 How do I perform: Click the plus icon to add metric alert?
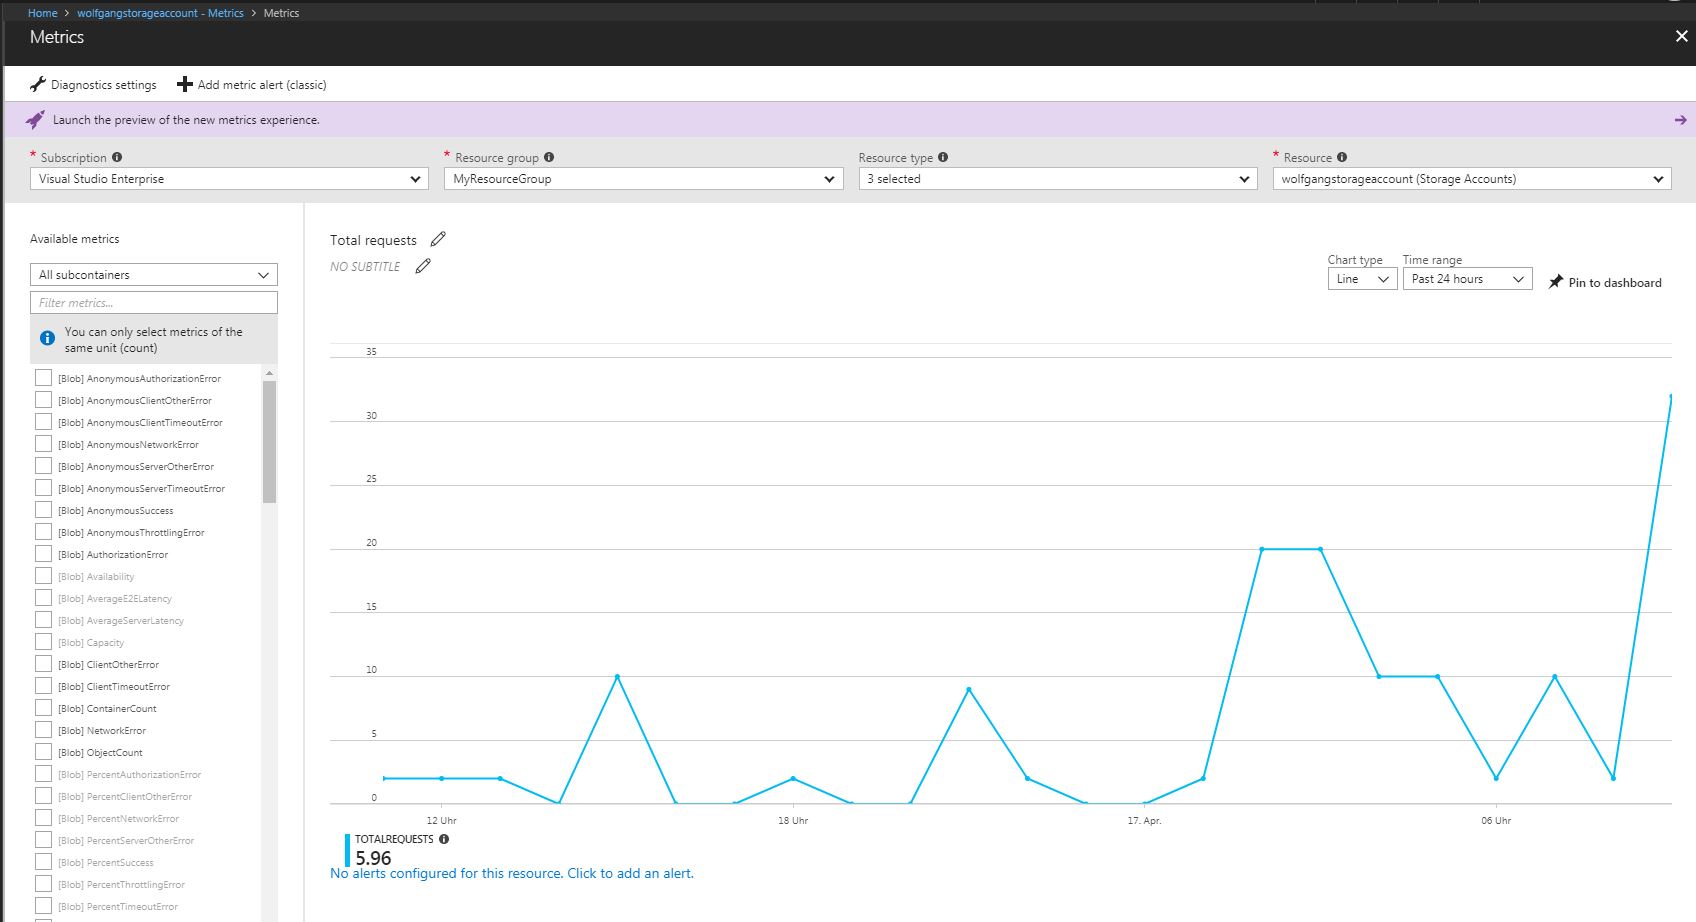pyautogui.click(x=184, y=84)
